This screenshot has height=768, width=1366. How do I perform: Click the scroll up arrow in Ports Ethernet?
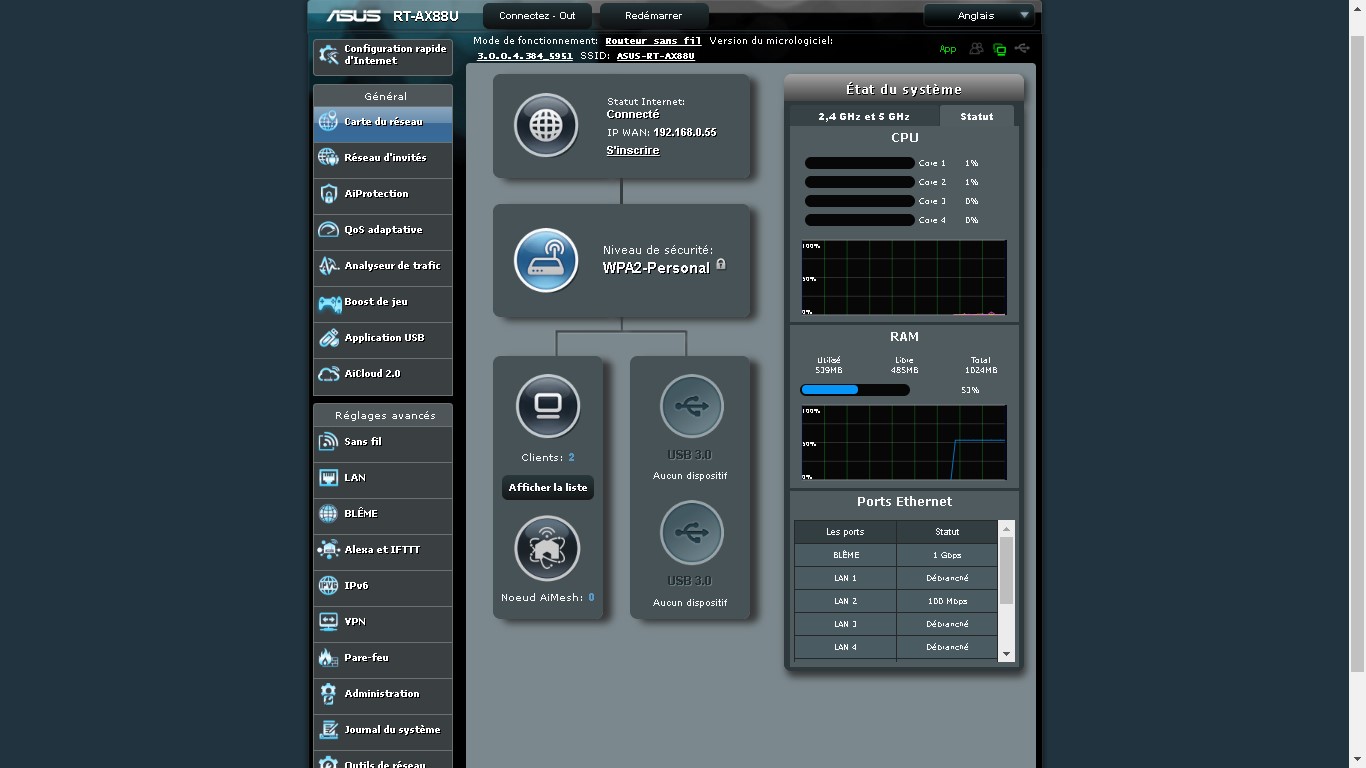coord(1006,528)
